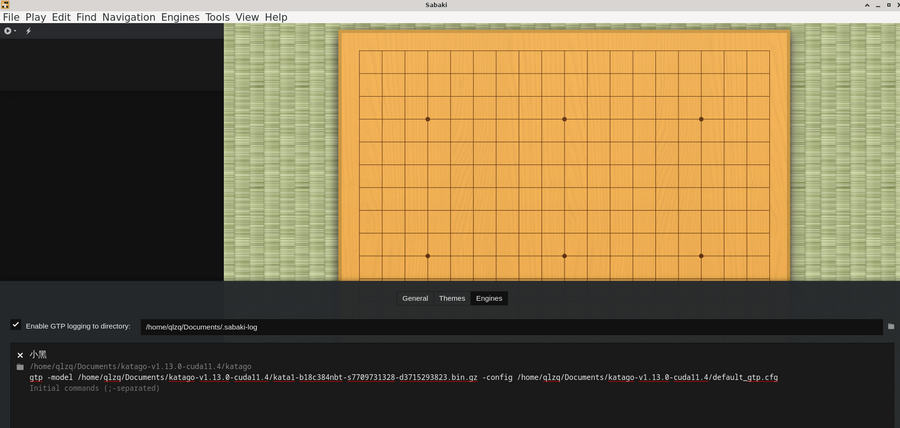Open the Edit menu
This screenshot has height=428, width=900.
pyautogui.click(x=61, y=17)
